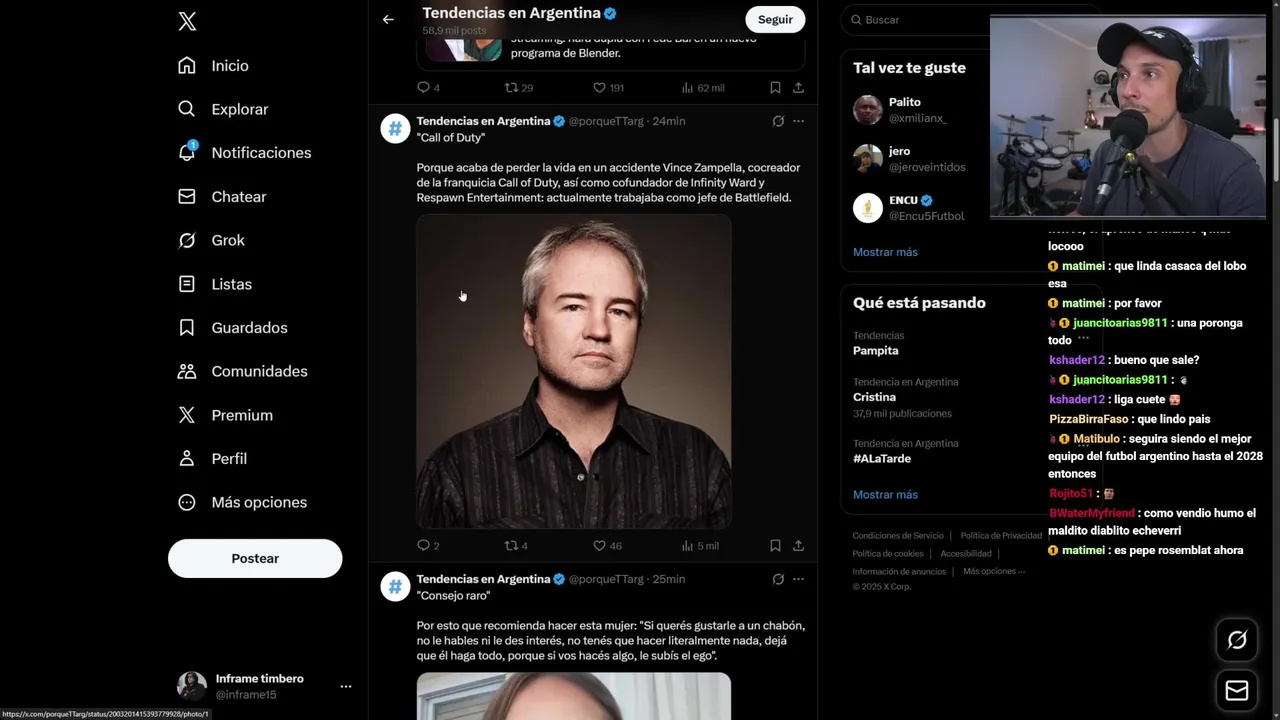Click the X logo icon
This screenshot has width=1280, height=720.
pyautogui.click(x=187, y=21)
